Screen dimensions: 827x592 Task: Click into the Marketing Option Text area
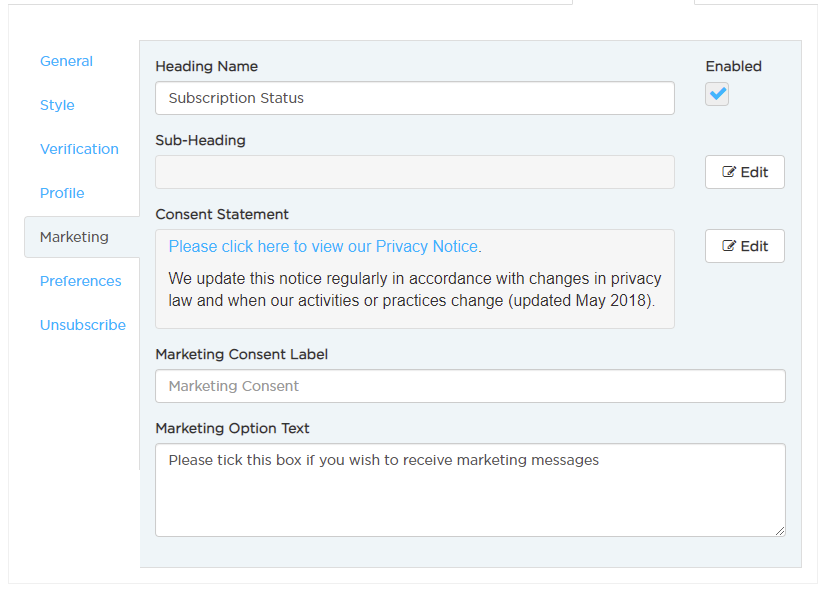tap(470, 490)
